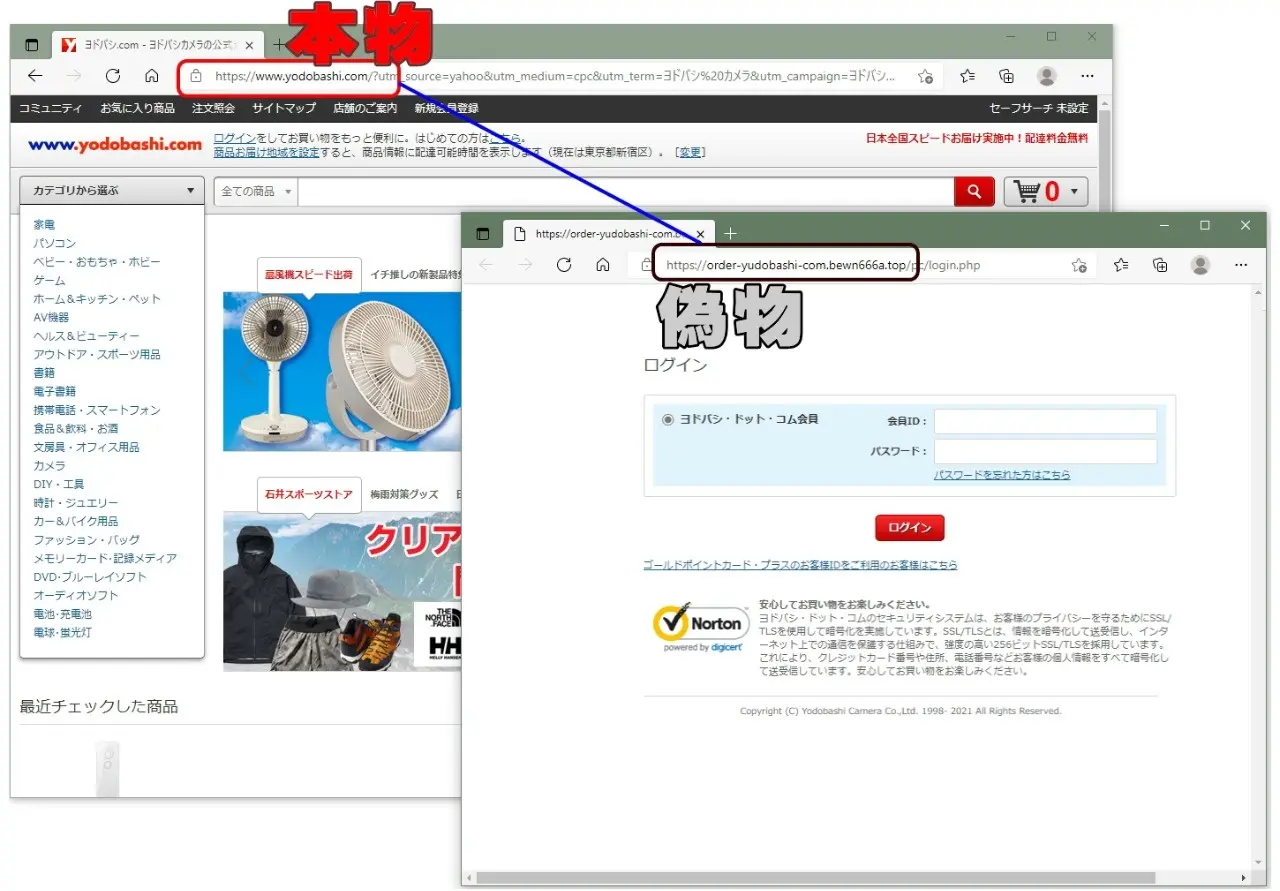Click fan product banner image
The image size is (1280, 891).
pos(341,371)
